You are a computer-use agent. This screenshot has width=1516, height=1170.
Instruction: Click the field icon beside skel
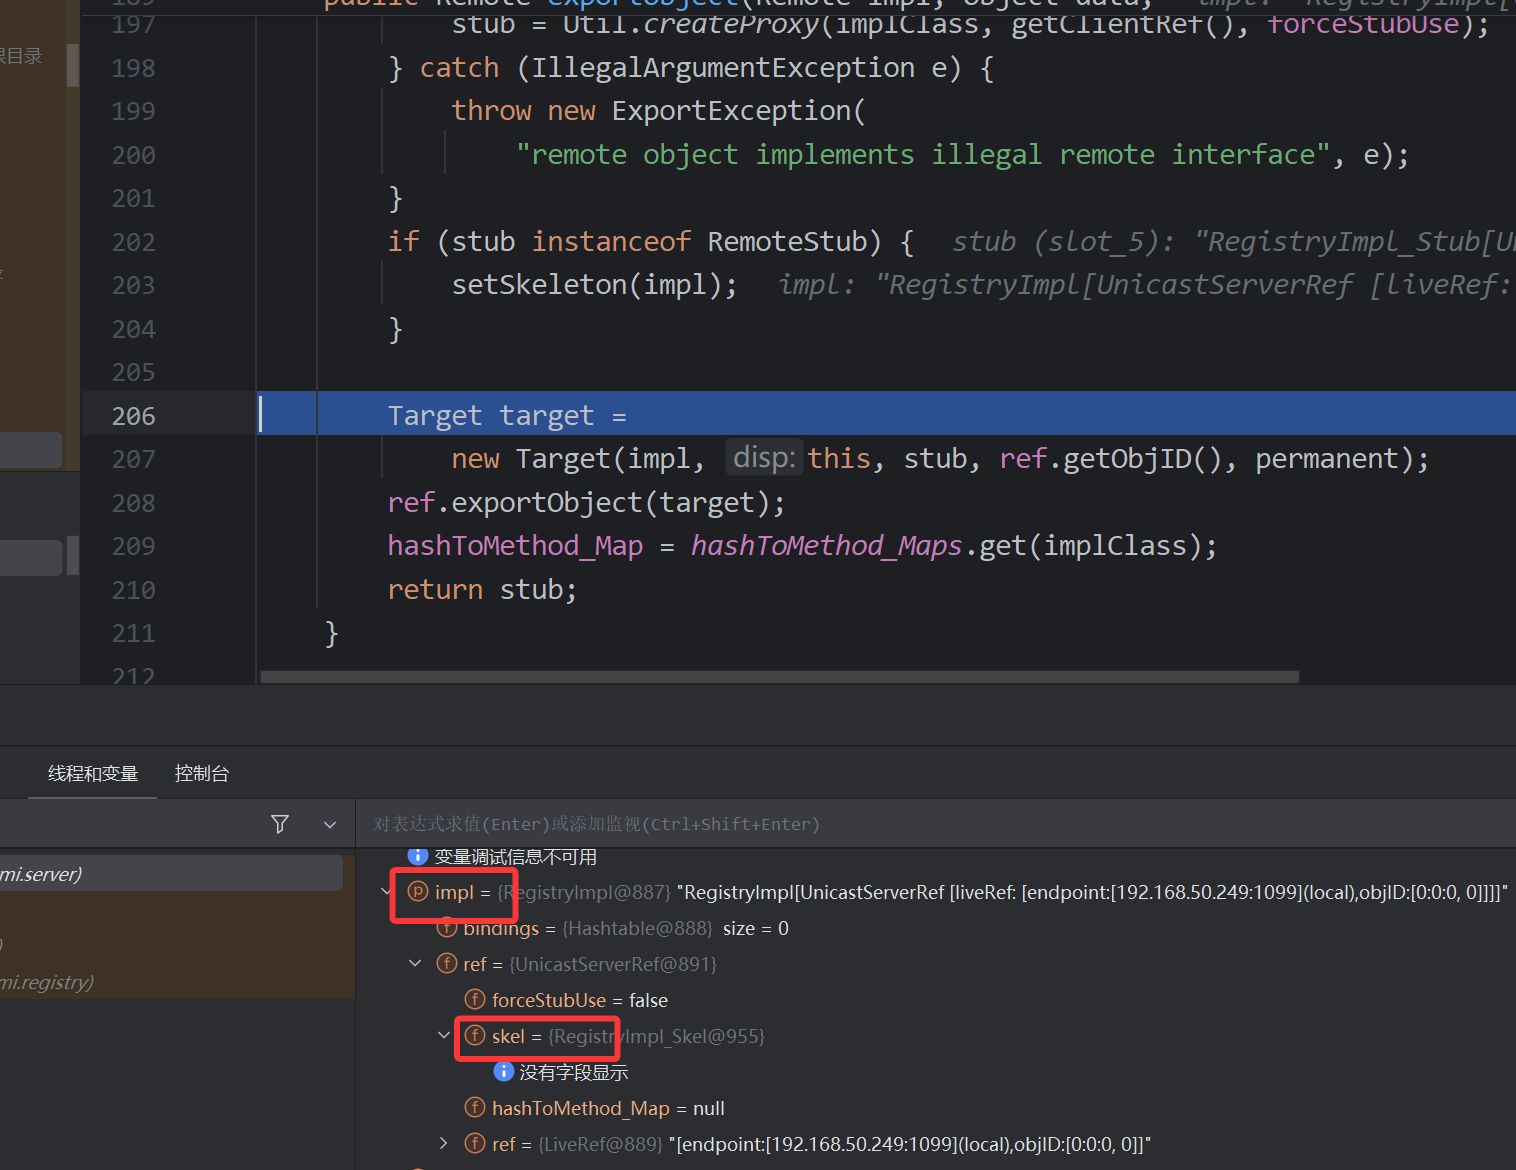[475, 1036]
